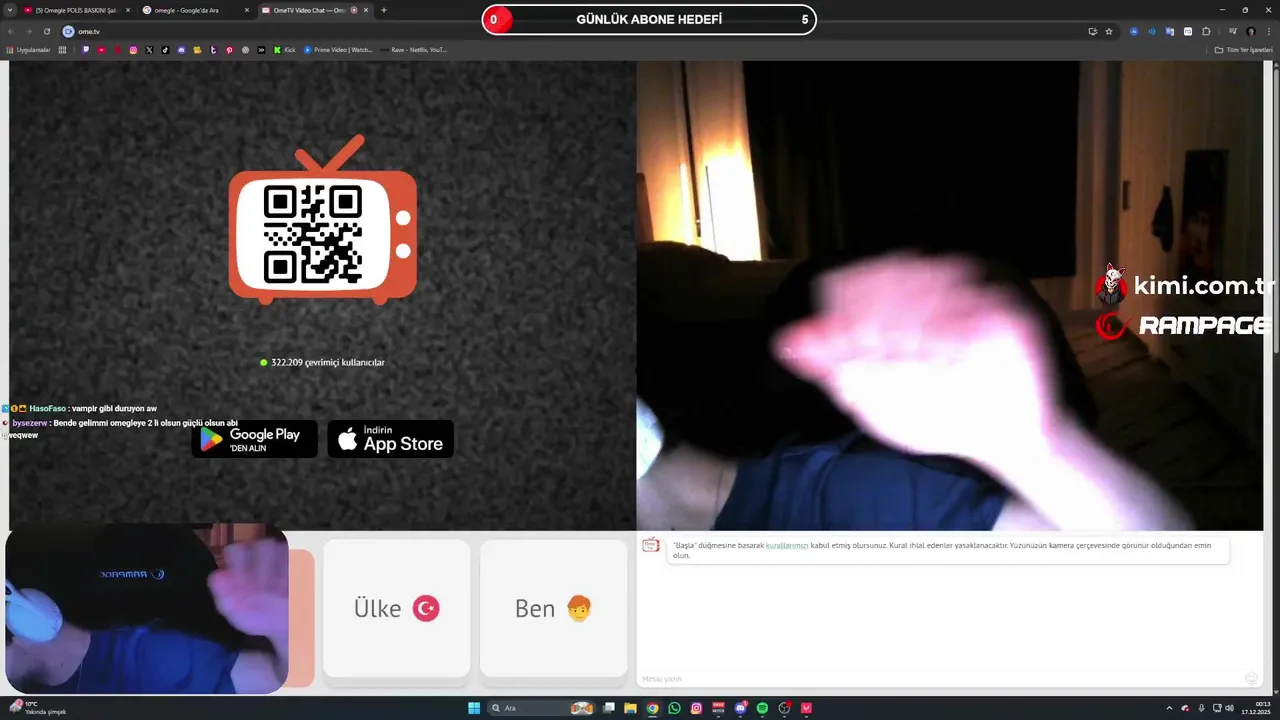The image size is (1280, 720).
Task: Open Instagram from the taskbar
Action: [696, 708]
